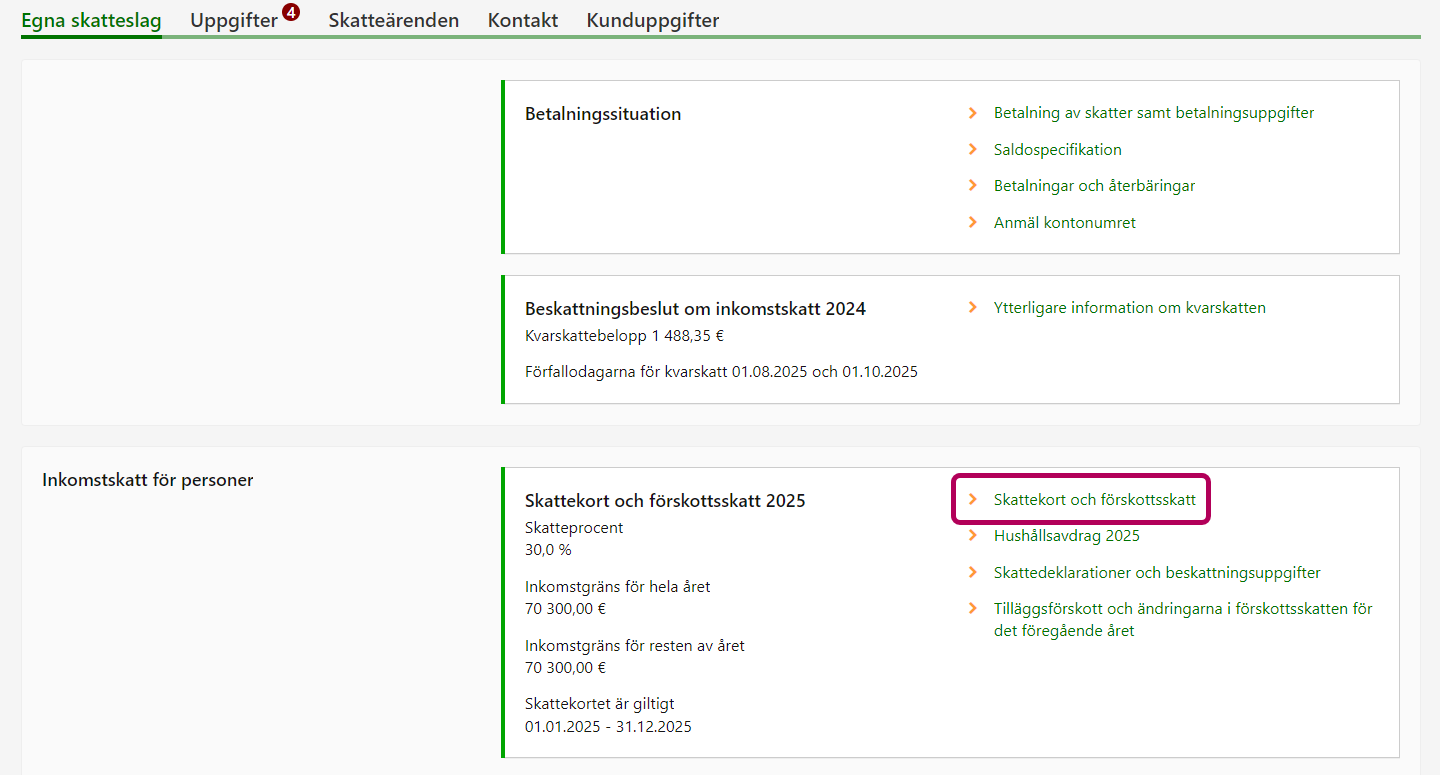The height and width of the screenshot is (775, 1440).
Task: Click the chevron next to Anmäl kontonumret
Action: [972, 222]
